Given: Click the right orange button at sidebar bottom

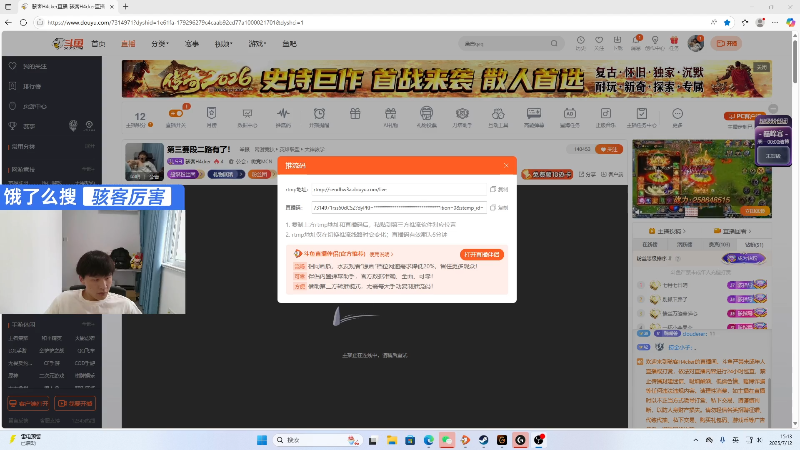Looking at the screenshot, I should click(75, 404).
